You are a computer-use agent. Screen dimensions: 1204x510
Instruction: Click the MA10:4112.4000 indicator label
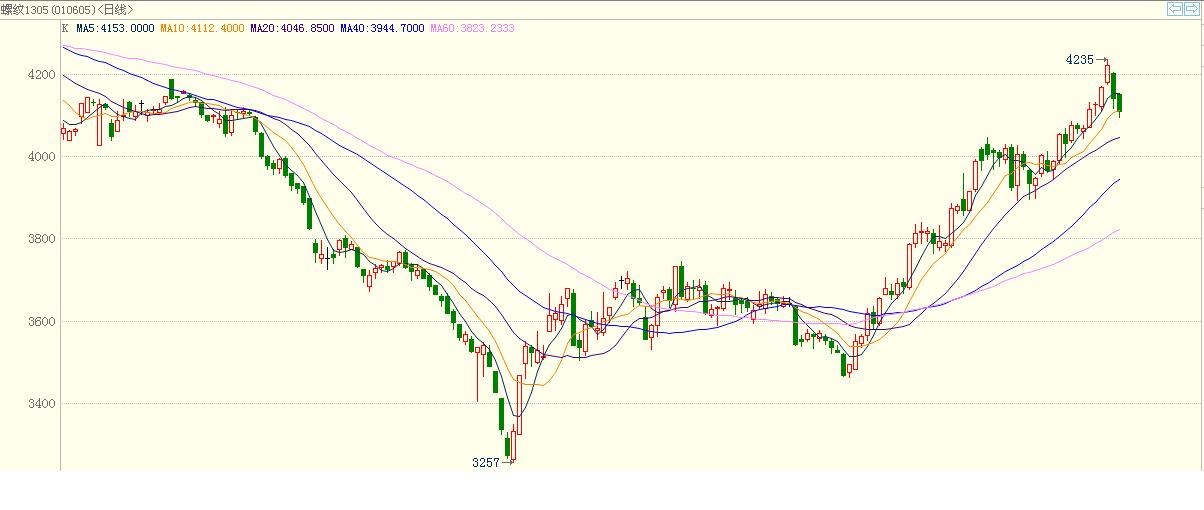click(203, 28)
